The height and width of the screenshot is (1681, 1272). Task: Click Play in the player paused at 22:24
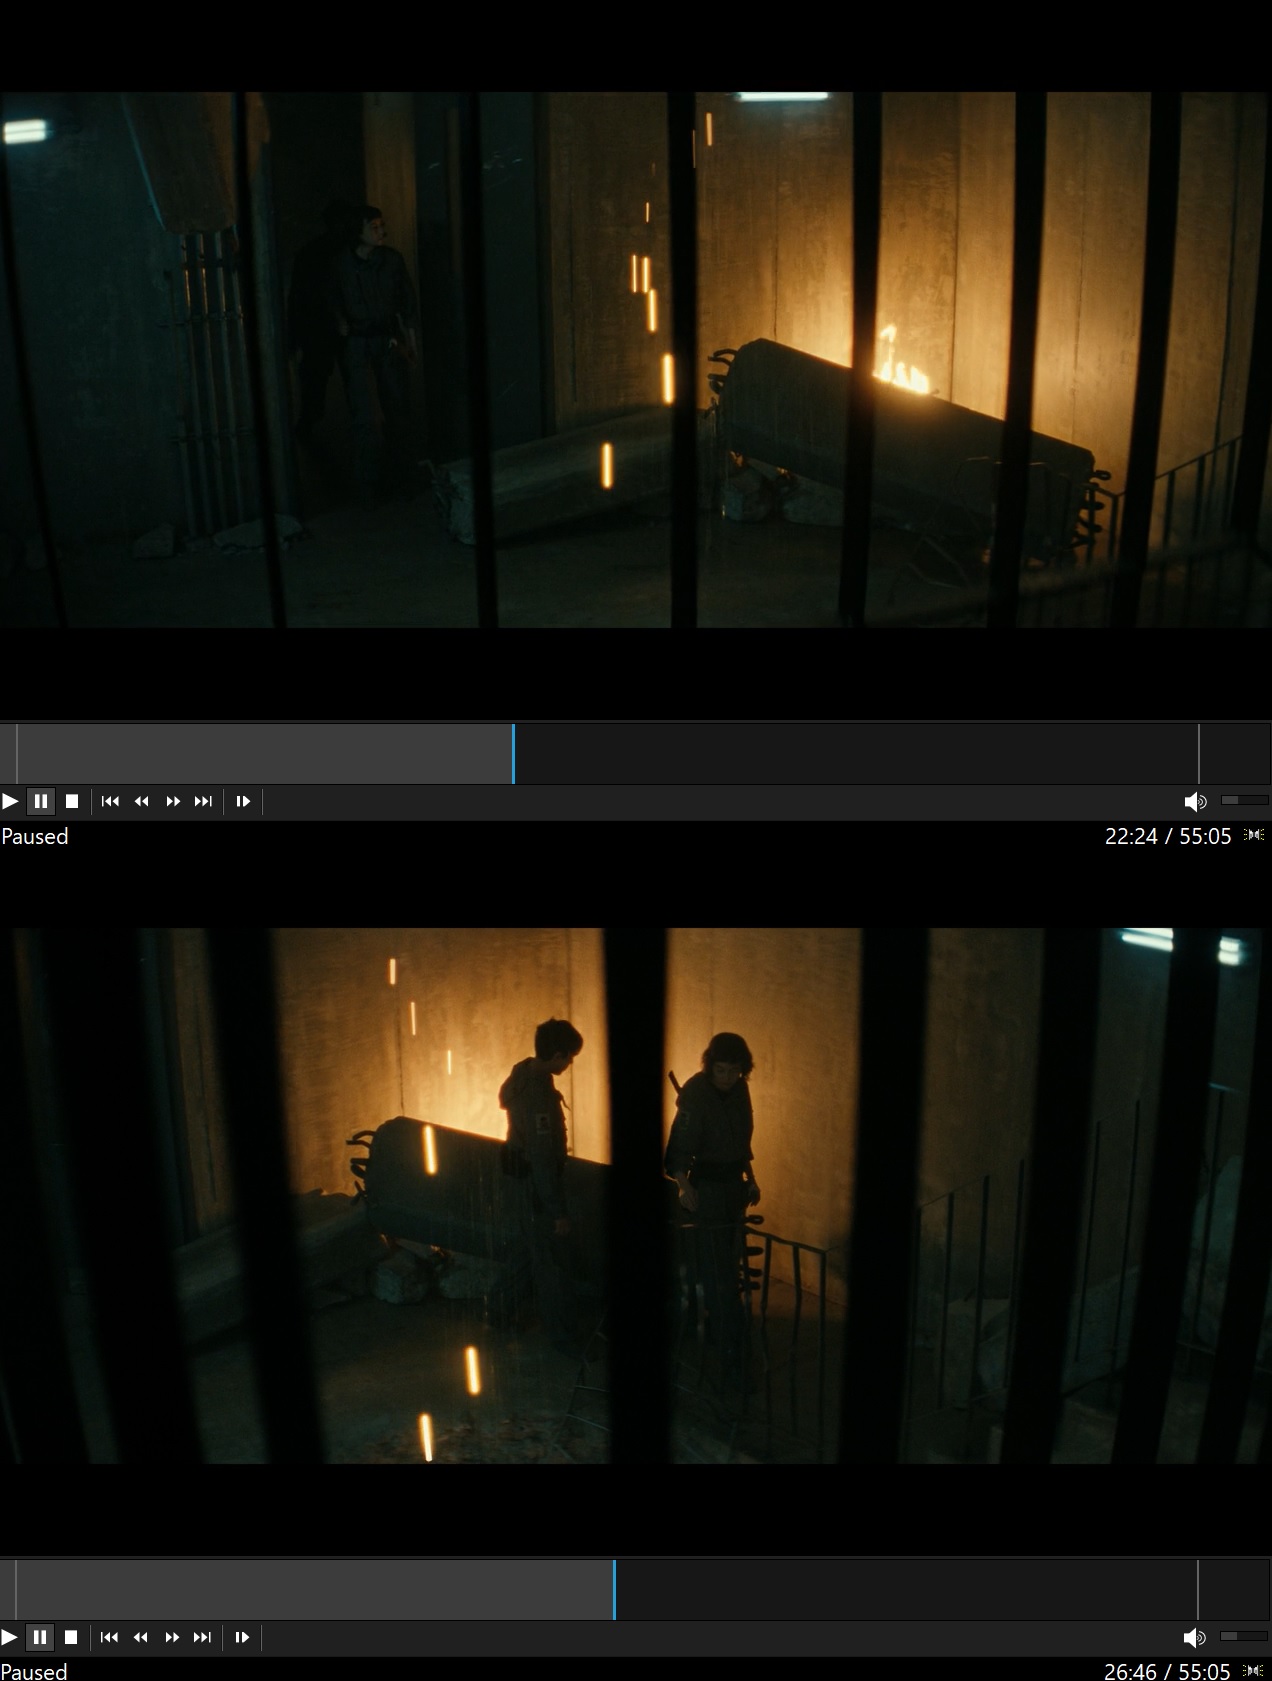coord(10,801)
